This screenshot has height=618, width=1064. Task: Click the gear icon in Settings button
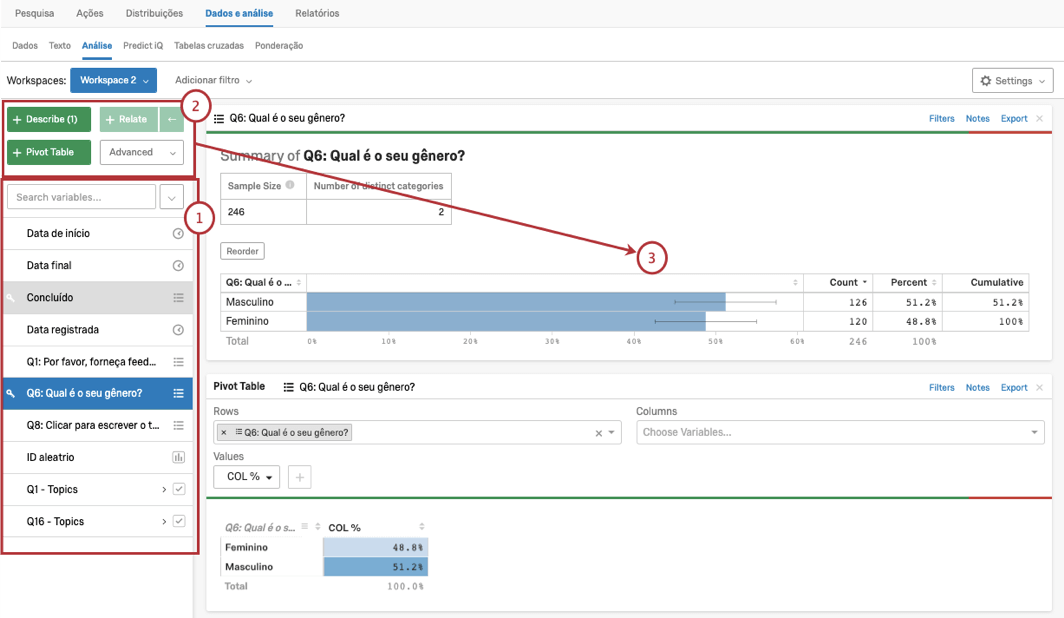coord(986,81)
